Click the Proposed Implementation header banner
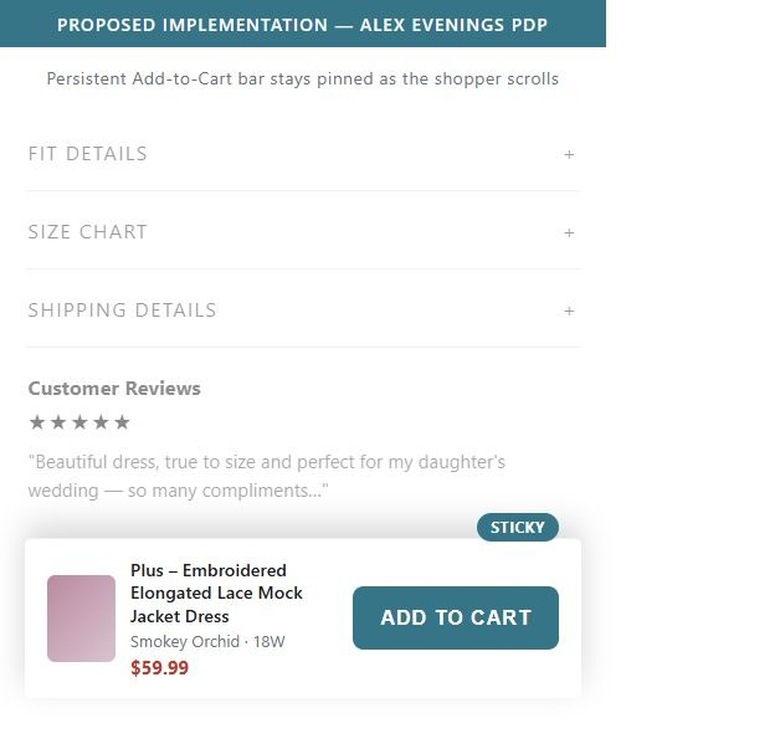Screen dimensions: 780x749 [x=303, y=23]
